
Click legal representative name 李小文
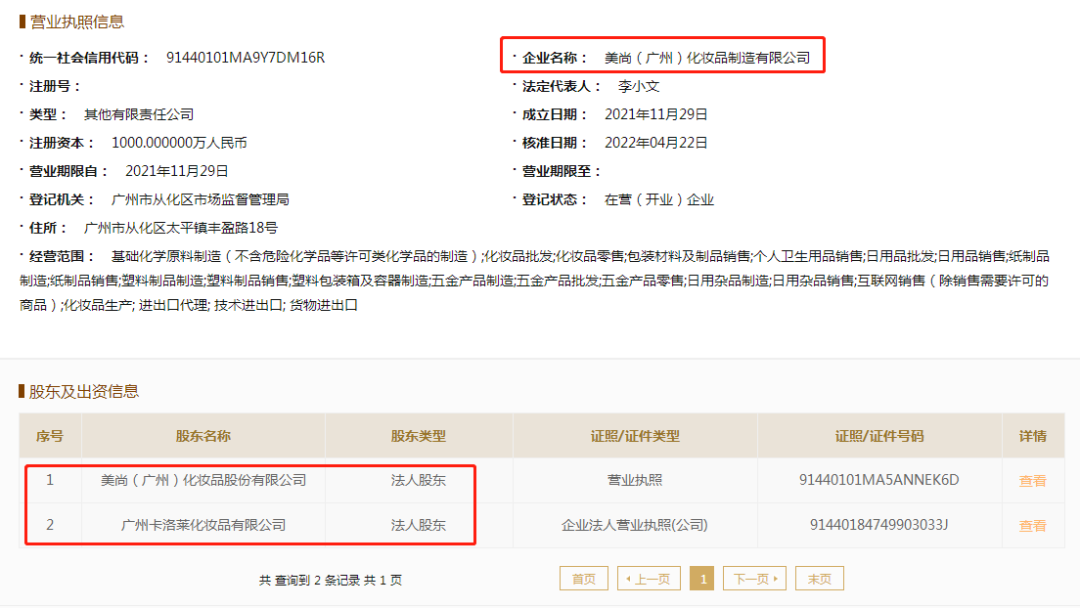pos(638,86)
